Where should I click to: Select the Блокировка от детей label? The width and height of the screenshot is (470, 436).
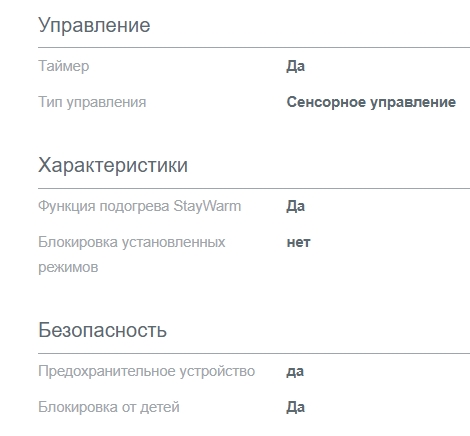pyautogui.click(x=109, y=407)
